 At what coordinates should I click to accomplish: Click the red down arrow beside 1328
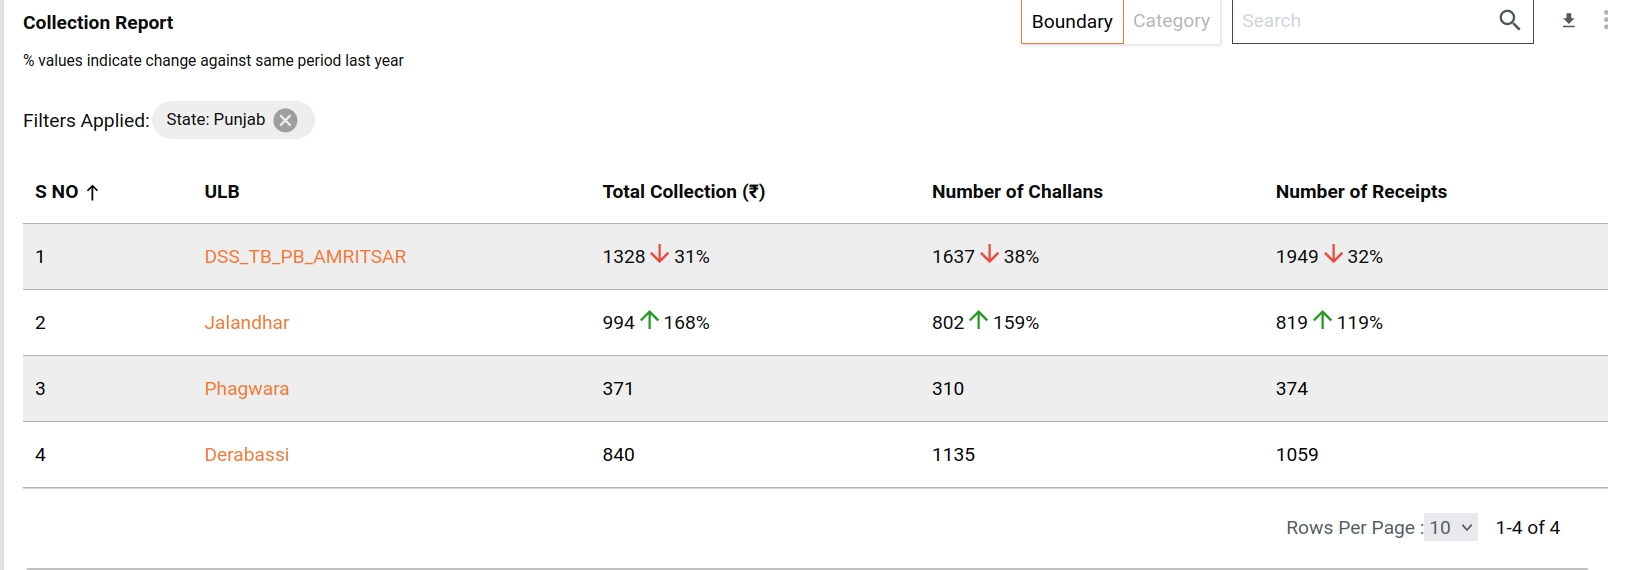tap(659, 255)
